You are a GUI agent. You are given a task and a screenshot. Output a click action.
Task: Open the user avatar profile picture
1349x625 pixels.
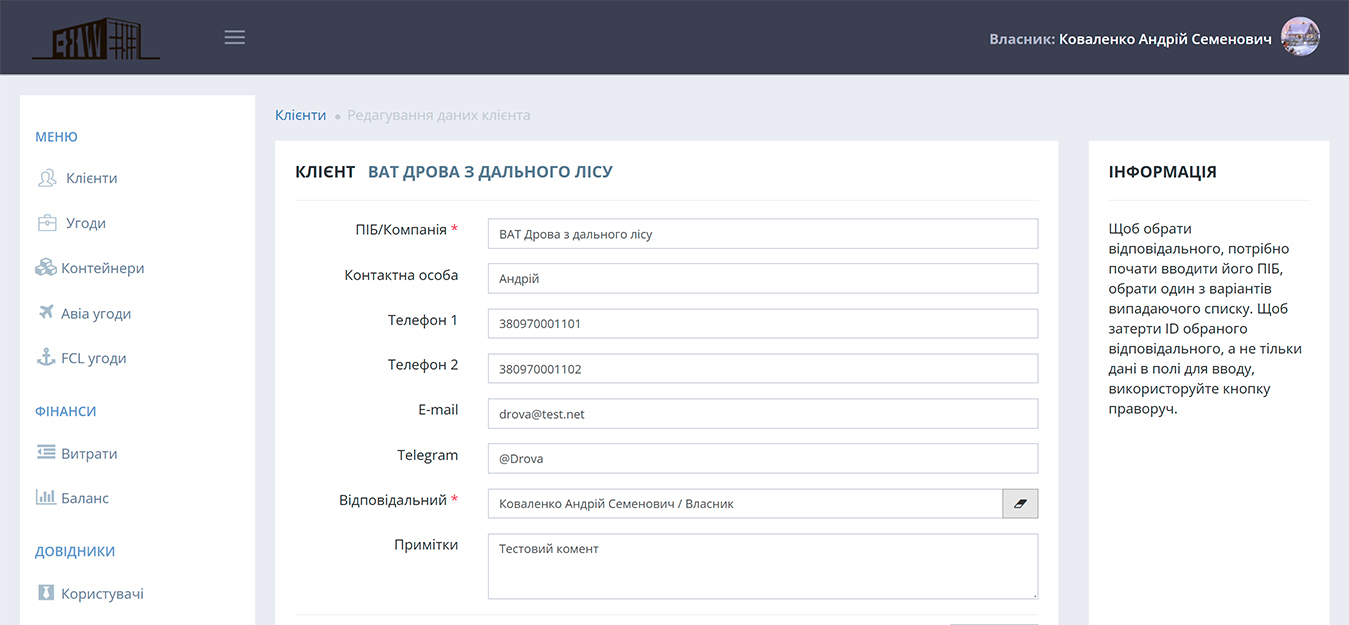click(x=1300, y=37)
